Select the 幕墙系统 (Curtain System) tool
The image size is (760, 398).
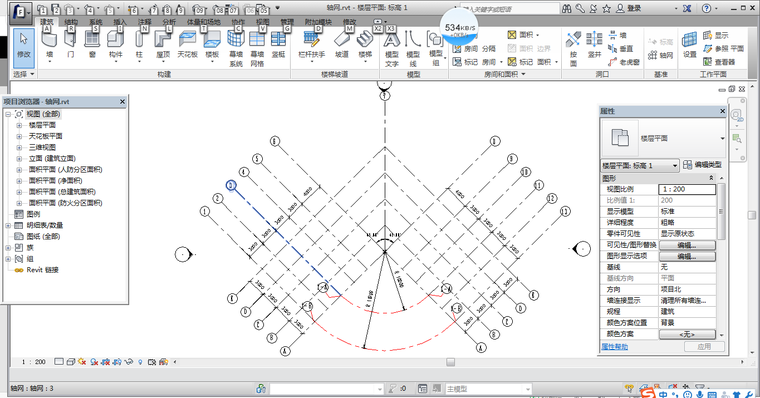pyautogui.click(x=236, y=48)
